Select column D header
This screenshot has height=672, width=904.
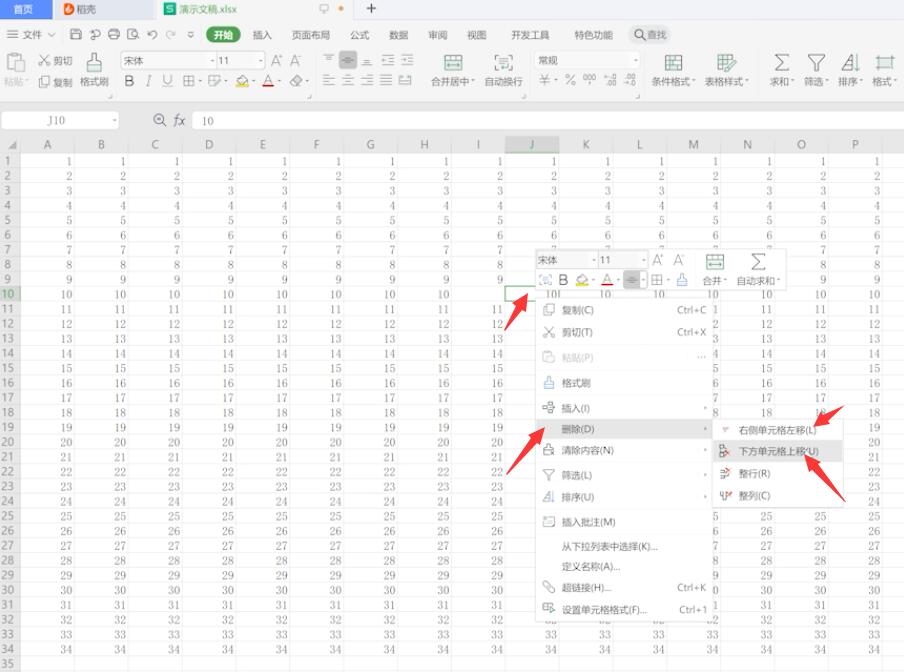coord(209,144)
